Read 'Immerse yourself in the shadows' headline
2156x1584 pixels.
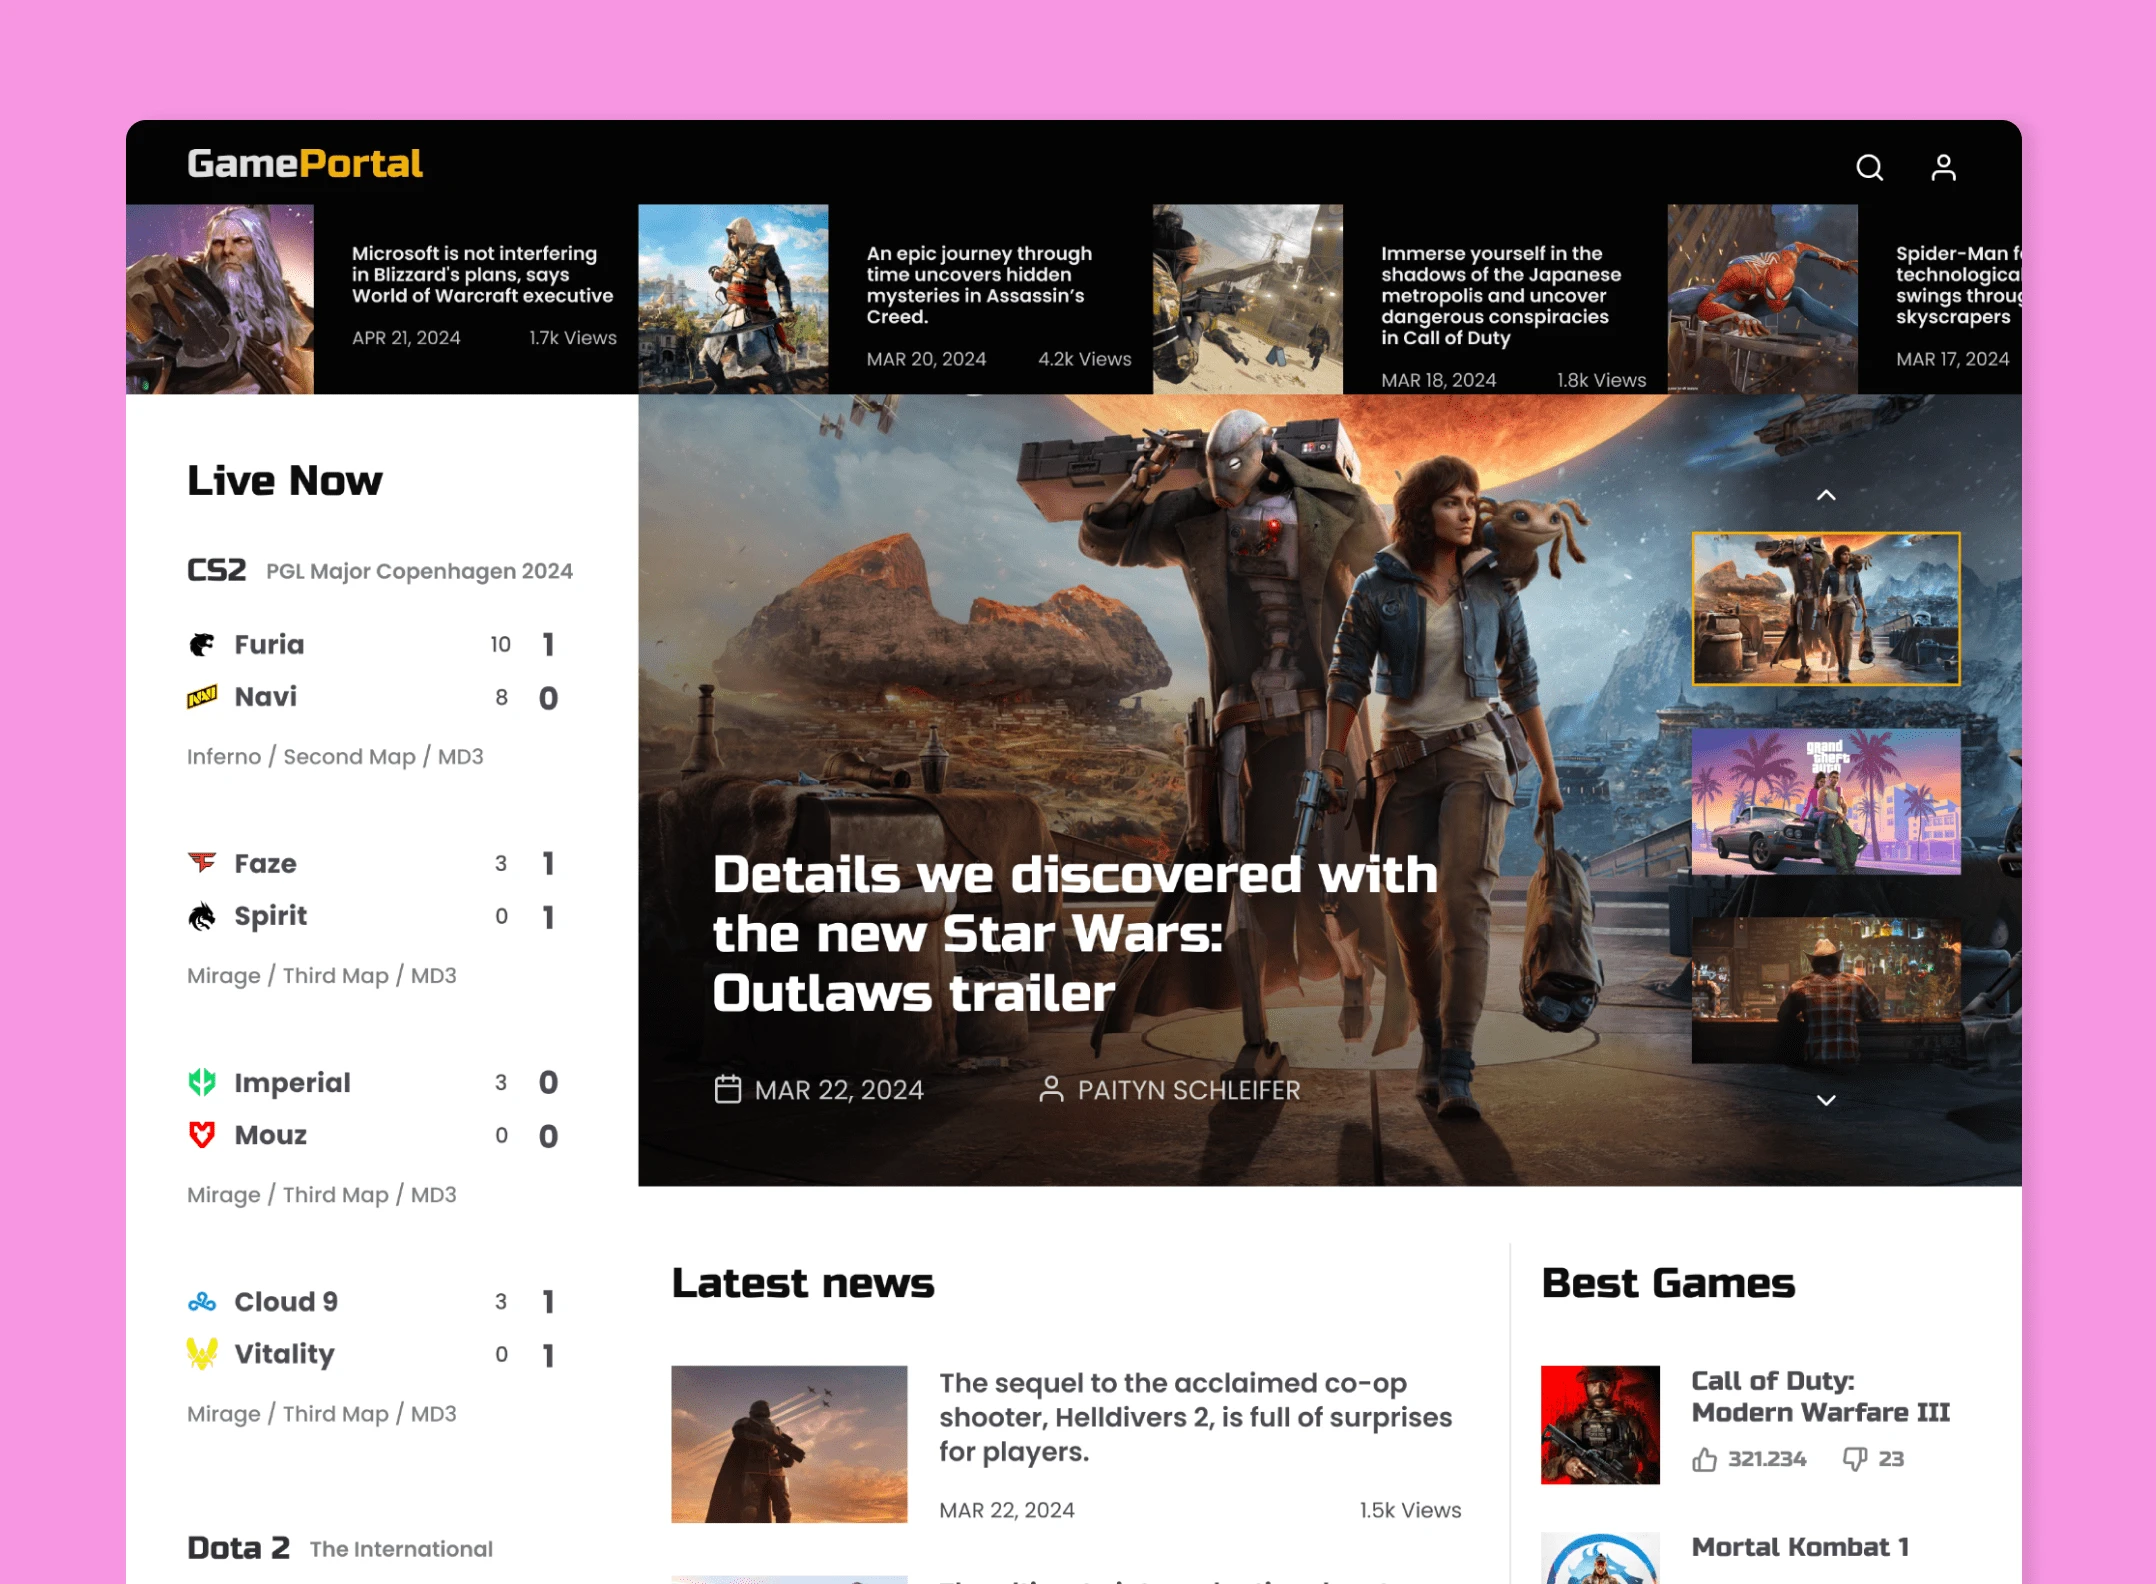pos(1501,295)
